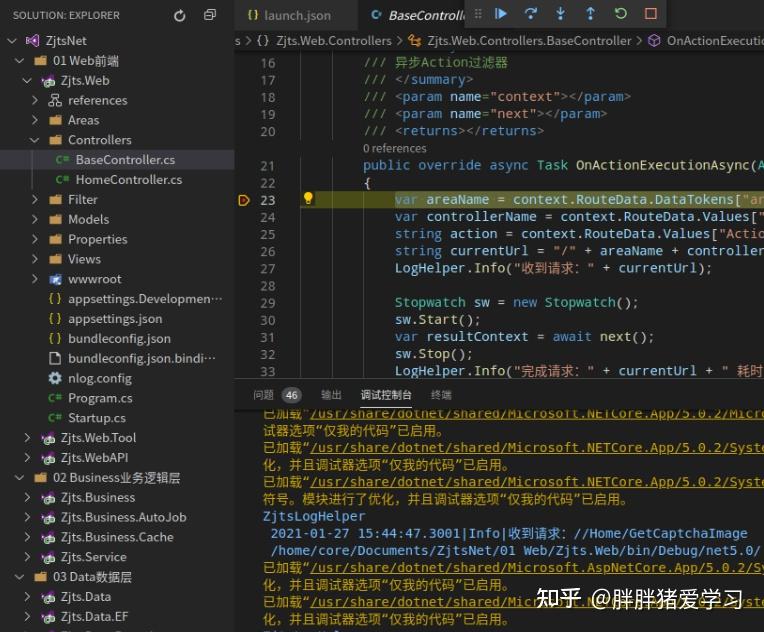This screenshot has width=764, height=632.
Task: Open bundleconfig.json.bindings file
Action: 117,359
